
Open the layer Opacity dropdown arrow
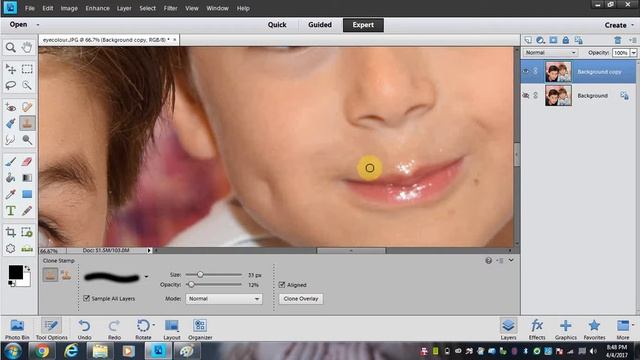633,53
